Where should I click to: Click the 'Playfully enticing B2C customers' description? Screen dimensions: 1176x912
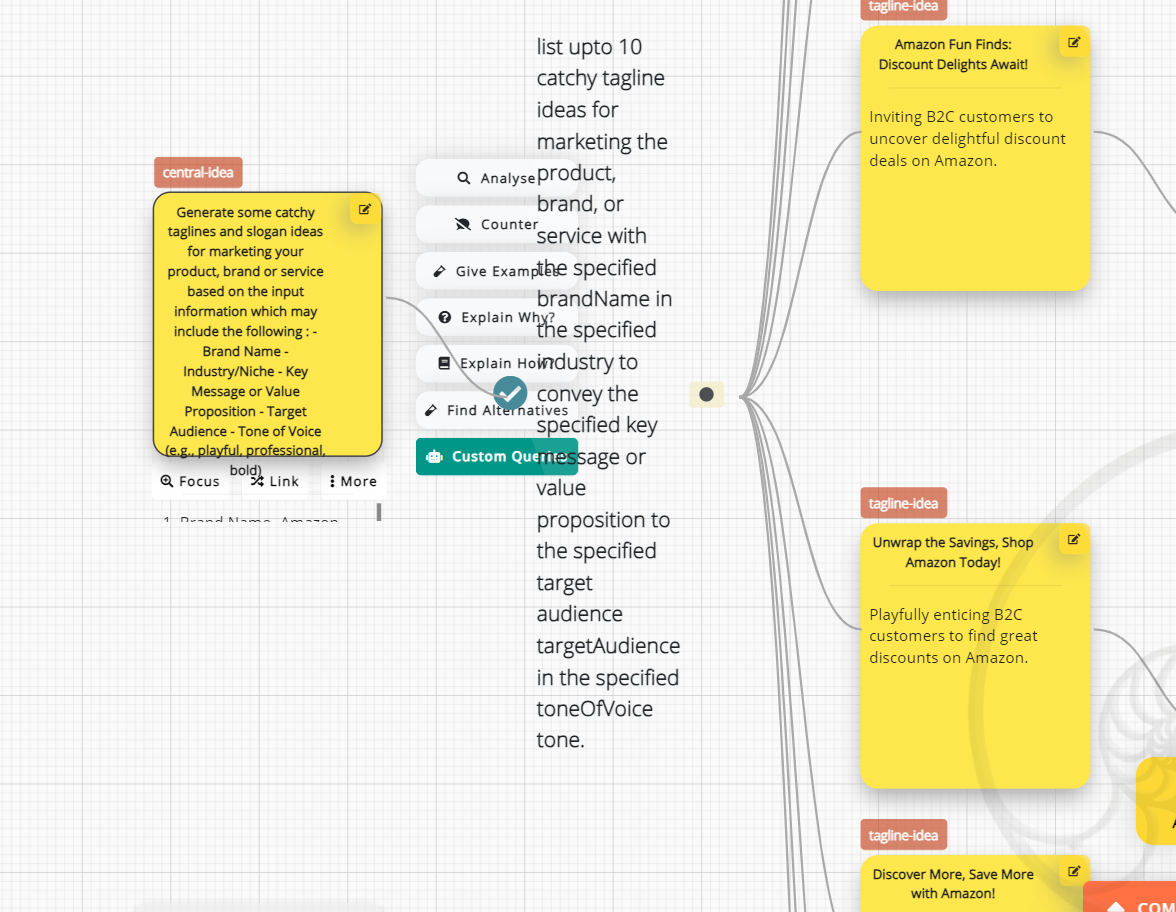pyautogui.click(x=953, y=636)
